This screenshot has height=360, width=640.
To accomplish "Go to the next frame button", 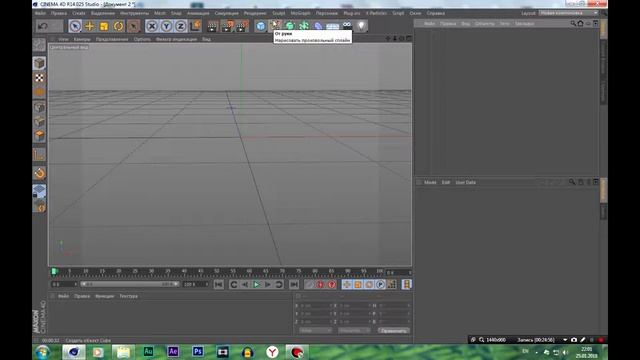I will pos(268,284).
